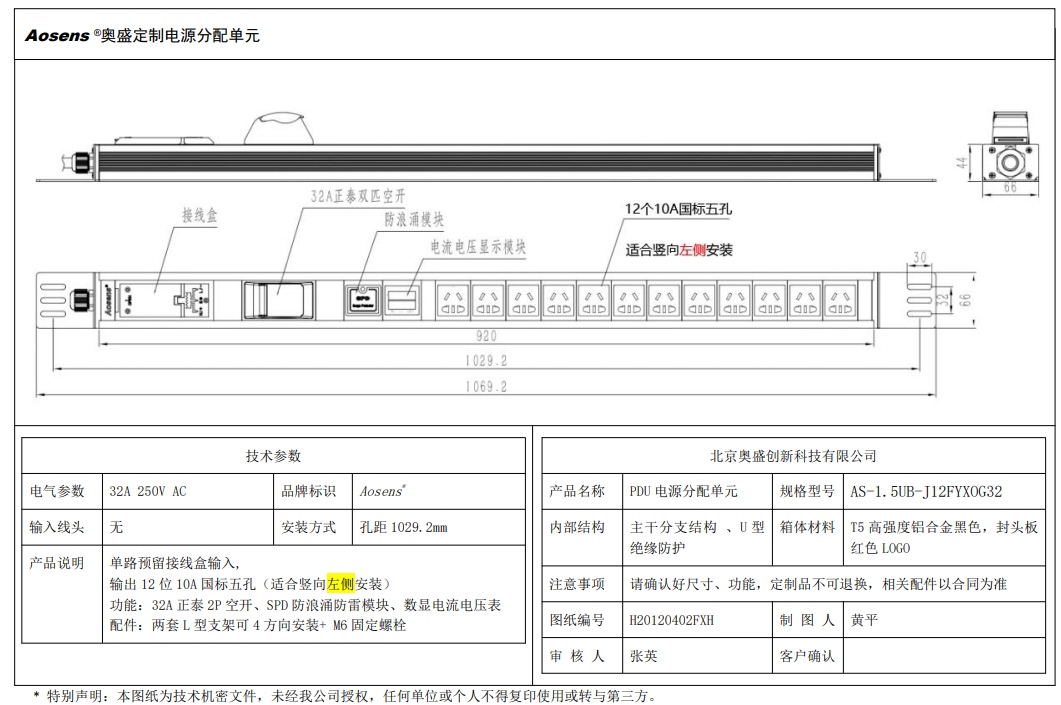Click the line 单路预留接线盒输入
The width and height of the screenshot is (1061, 705).
pos(175,563)
